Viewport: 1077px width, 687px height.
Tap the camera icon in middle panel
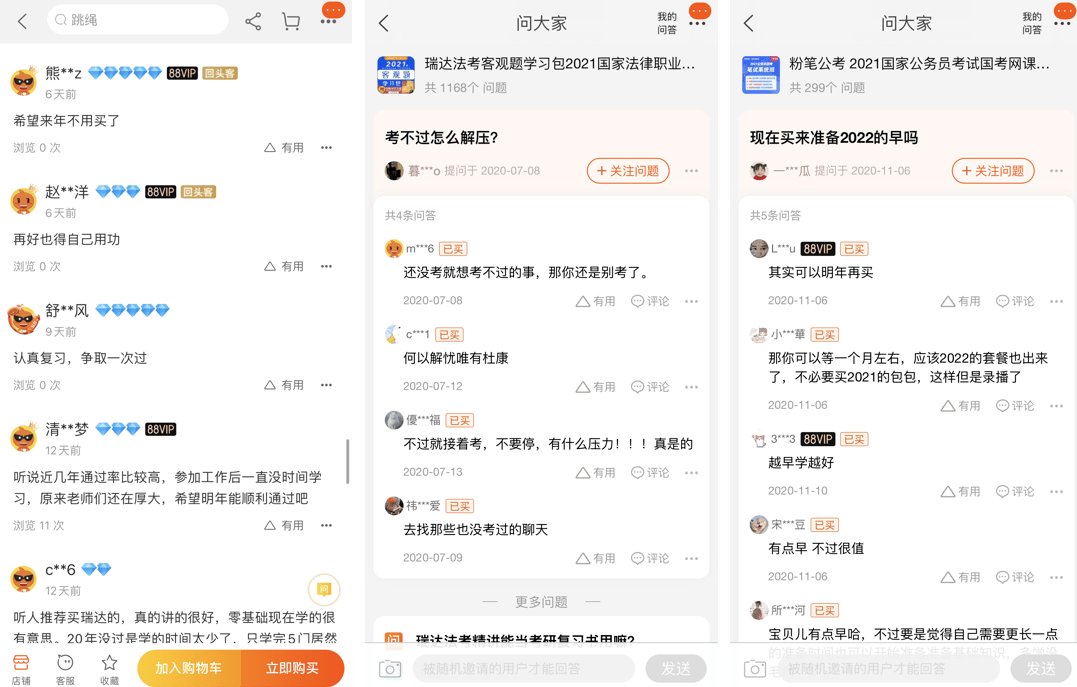(x=390, y=668)
